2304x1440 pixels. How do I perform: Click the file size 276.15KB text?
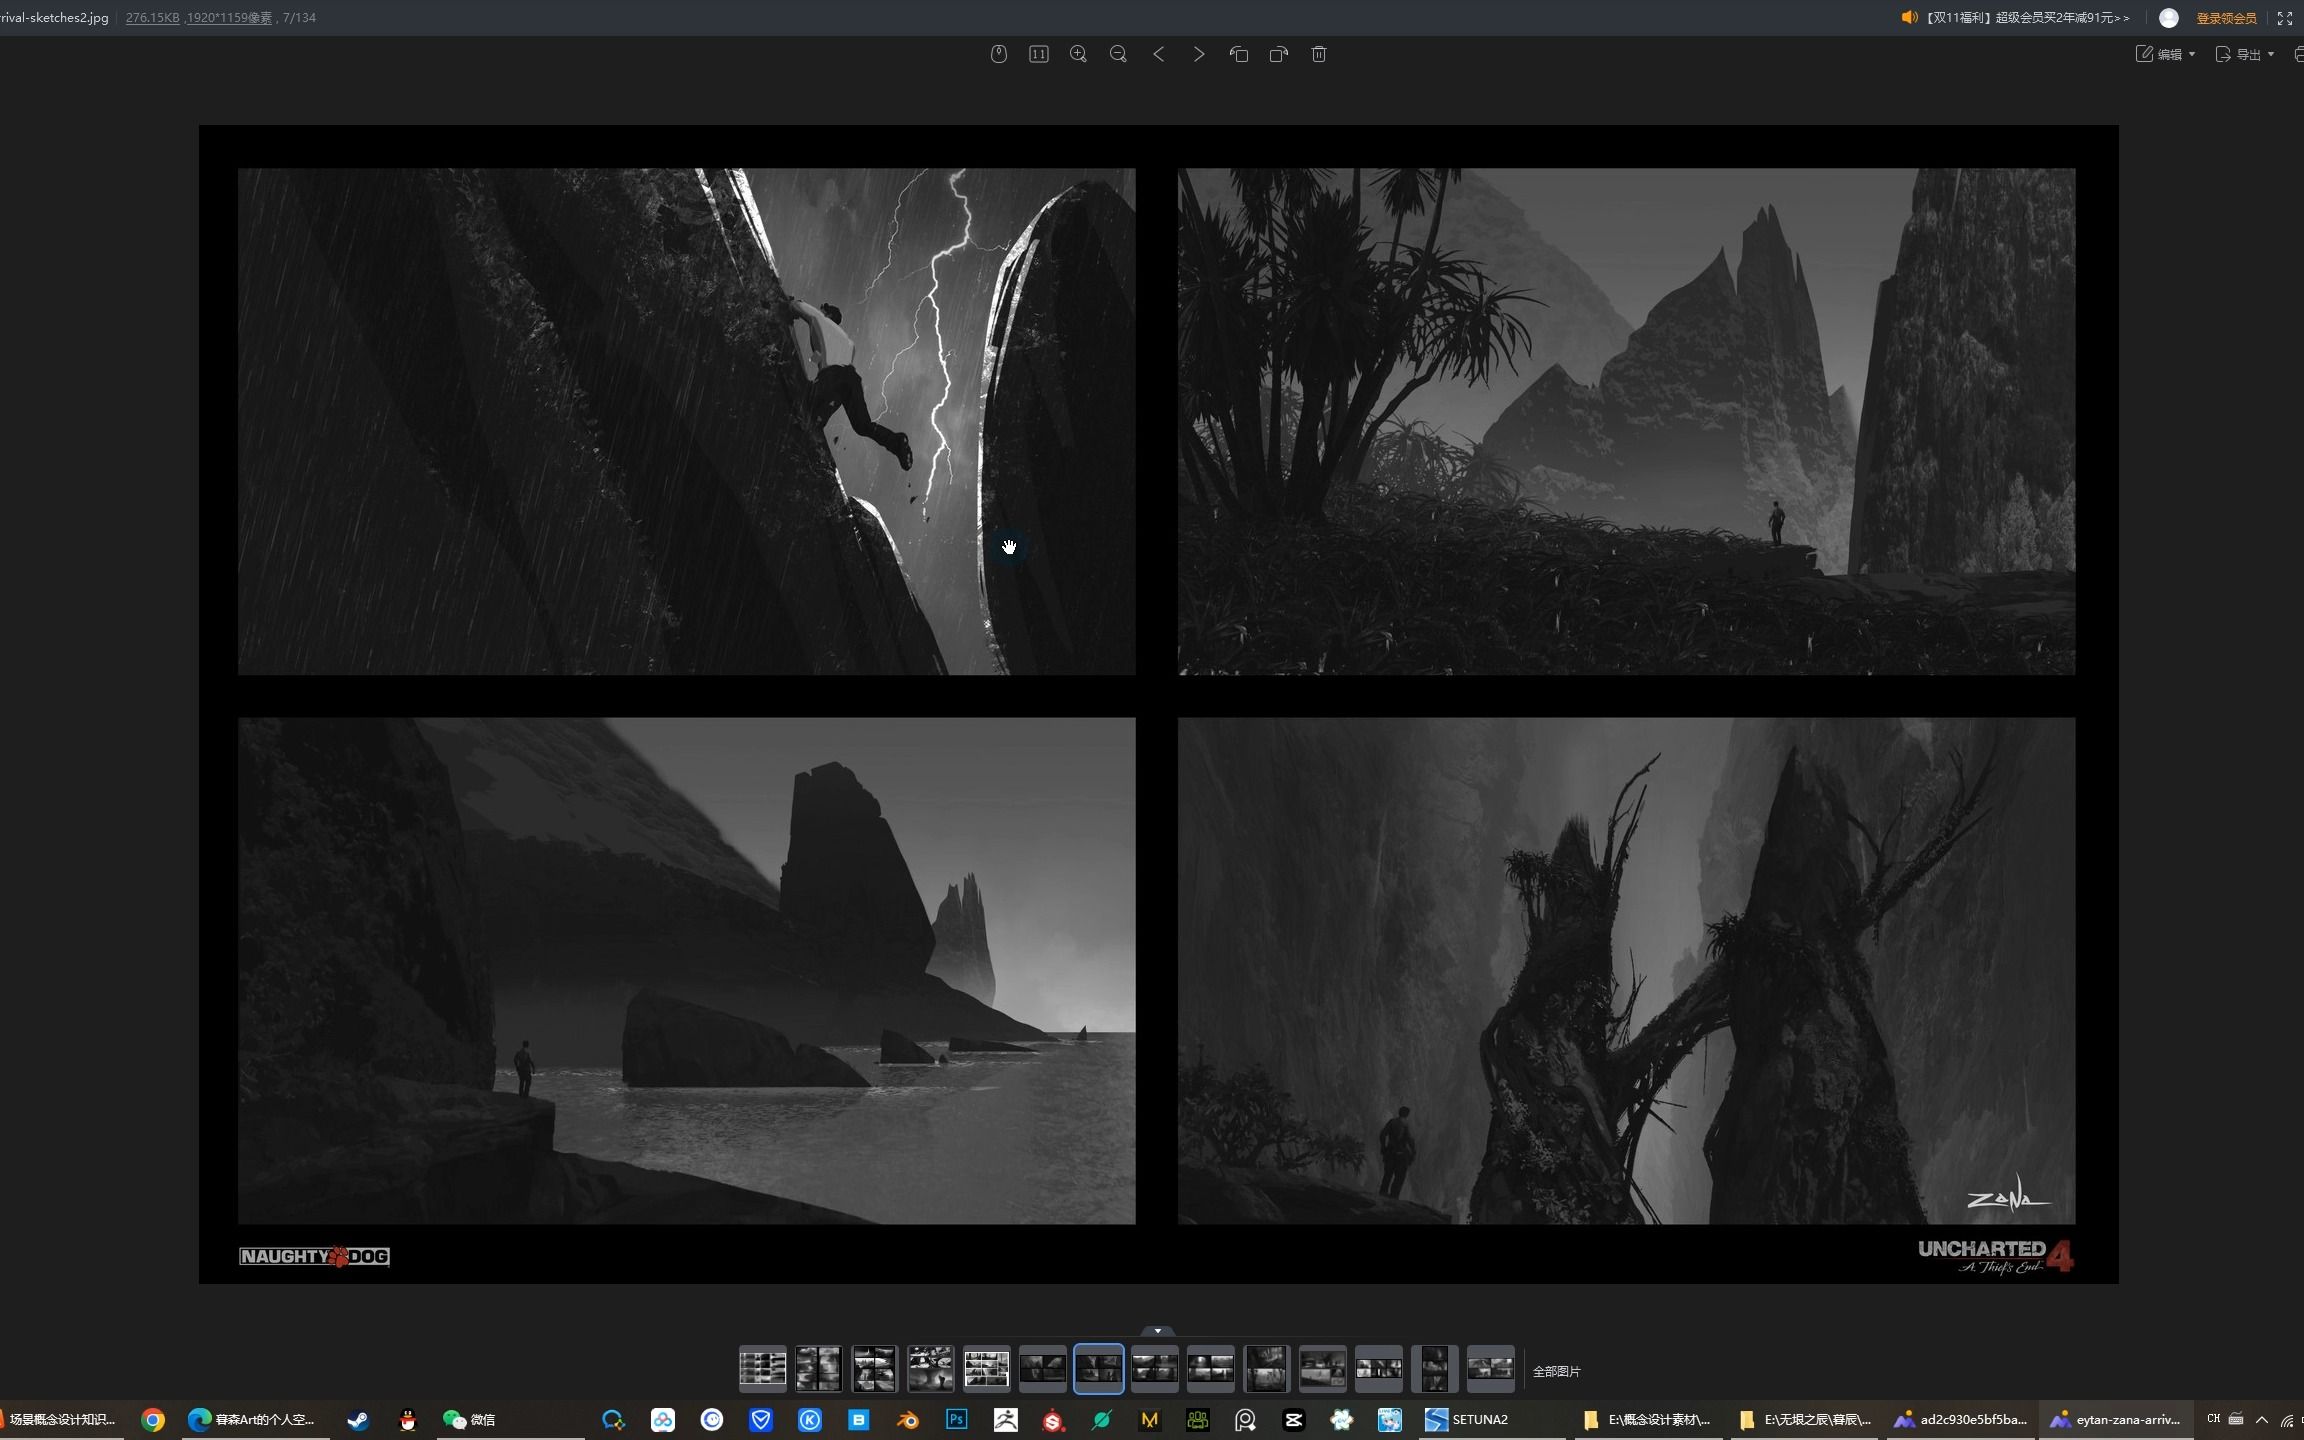point(152,18)
